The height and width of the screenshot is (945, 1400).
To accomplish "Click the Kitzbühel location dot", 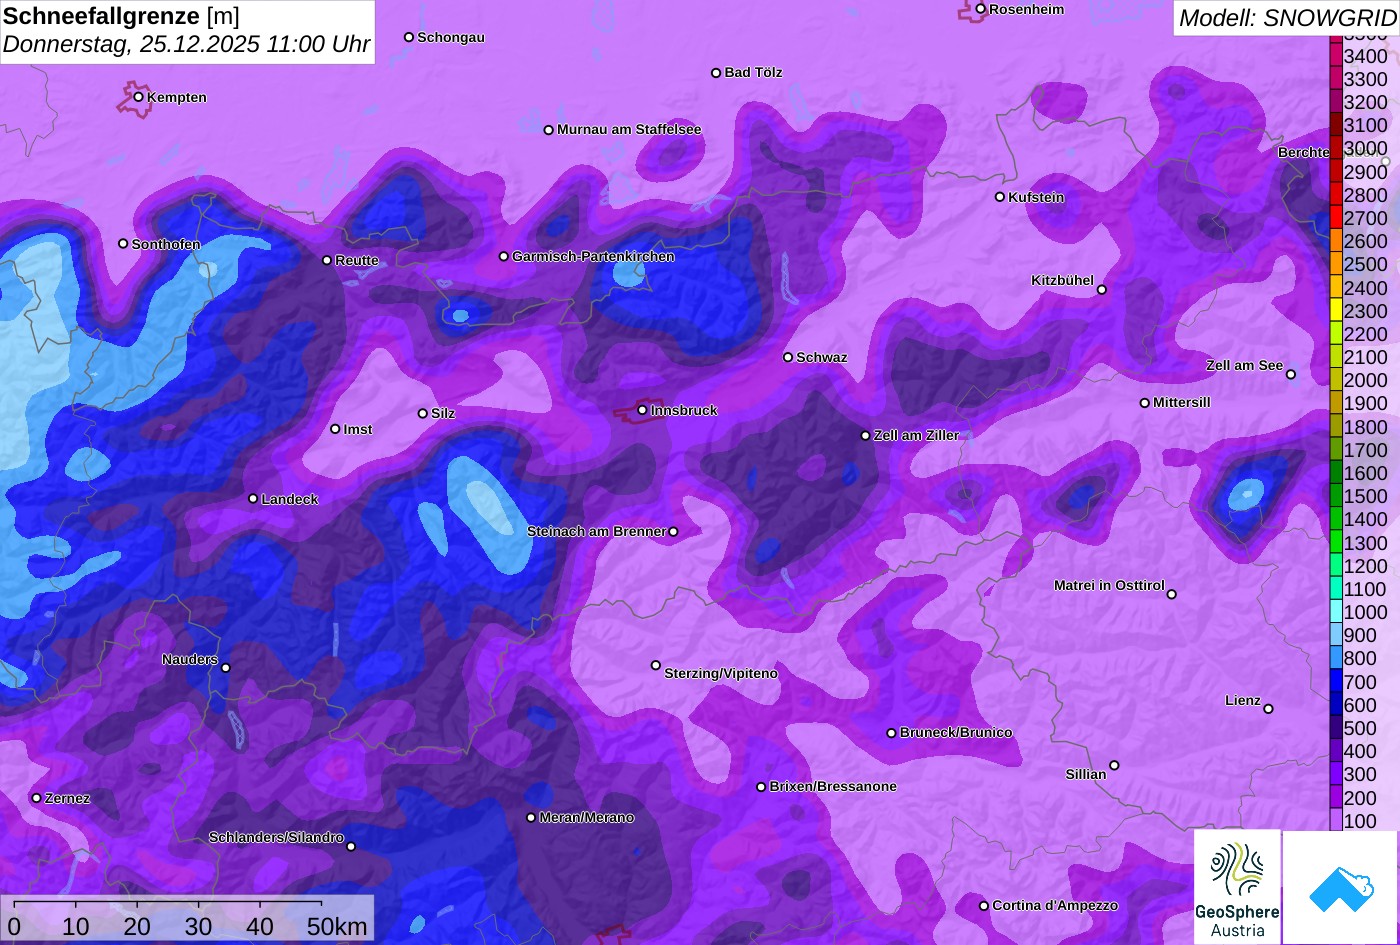I will [1102, 290].
